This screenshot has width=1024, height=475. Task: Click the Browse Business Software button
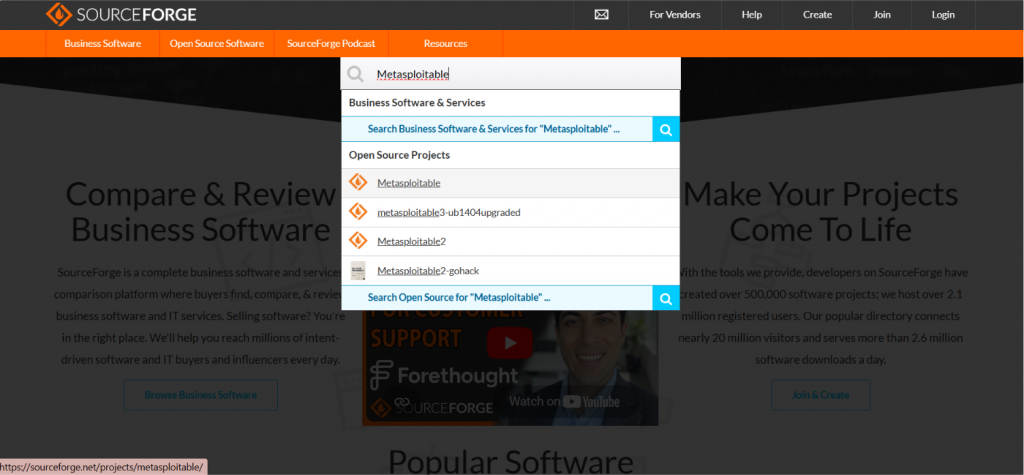pyautogui.click(x=200, y=395)
